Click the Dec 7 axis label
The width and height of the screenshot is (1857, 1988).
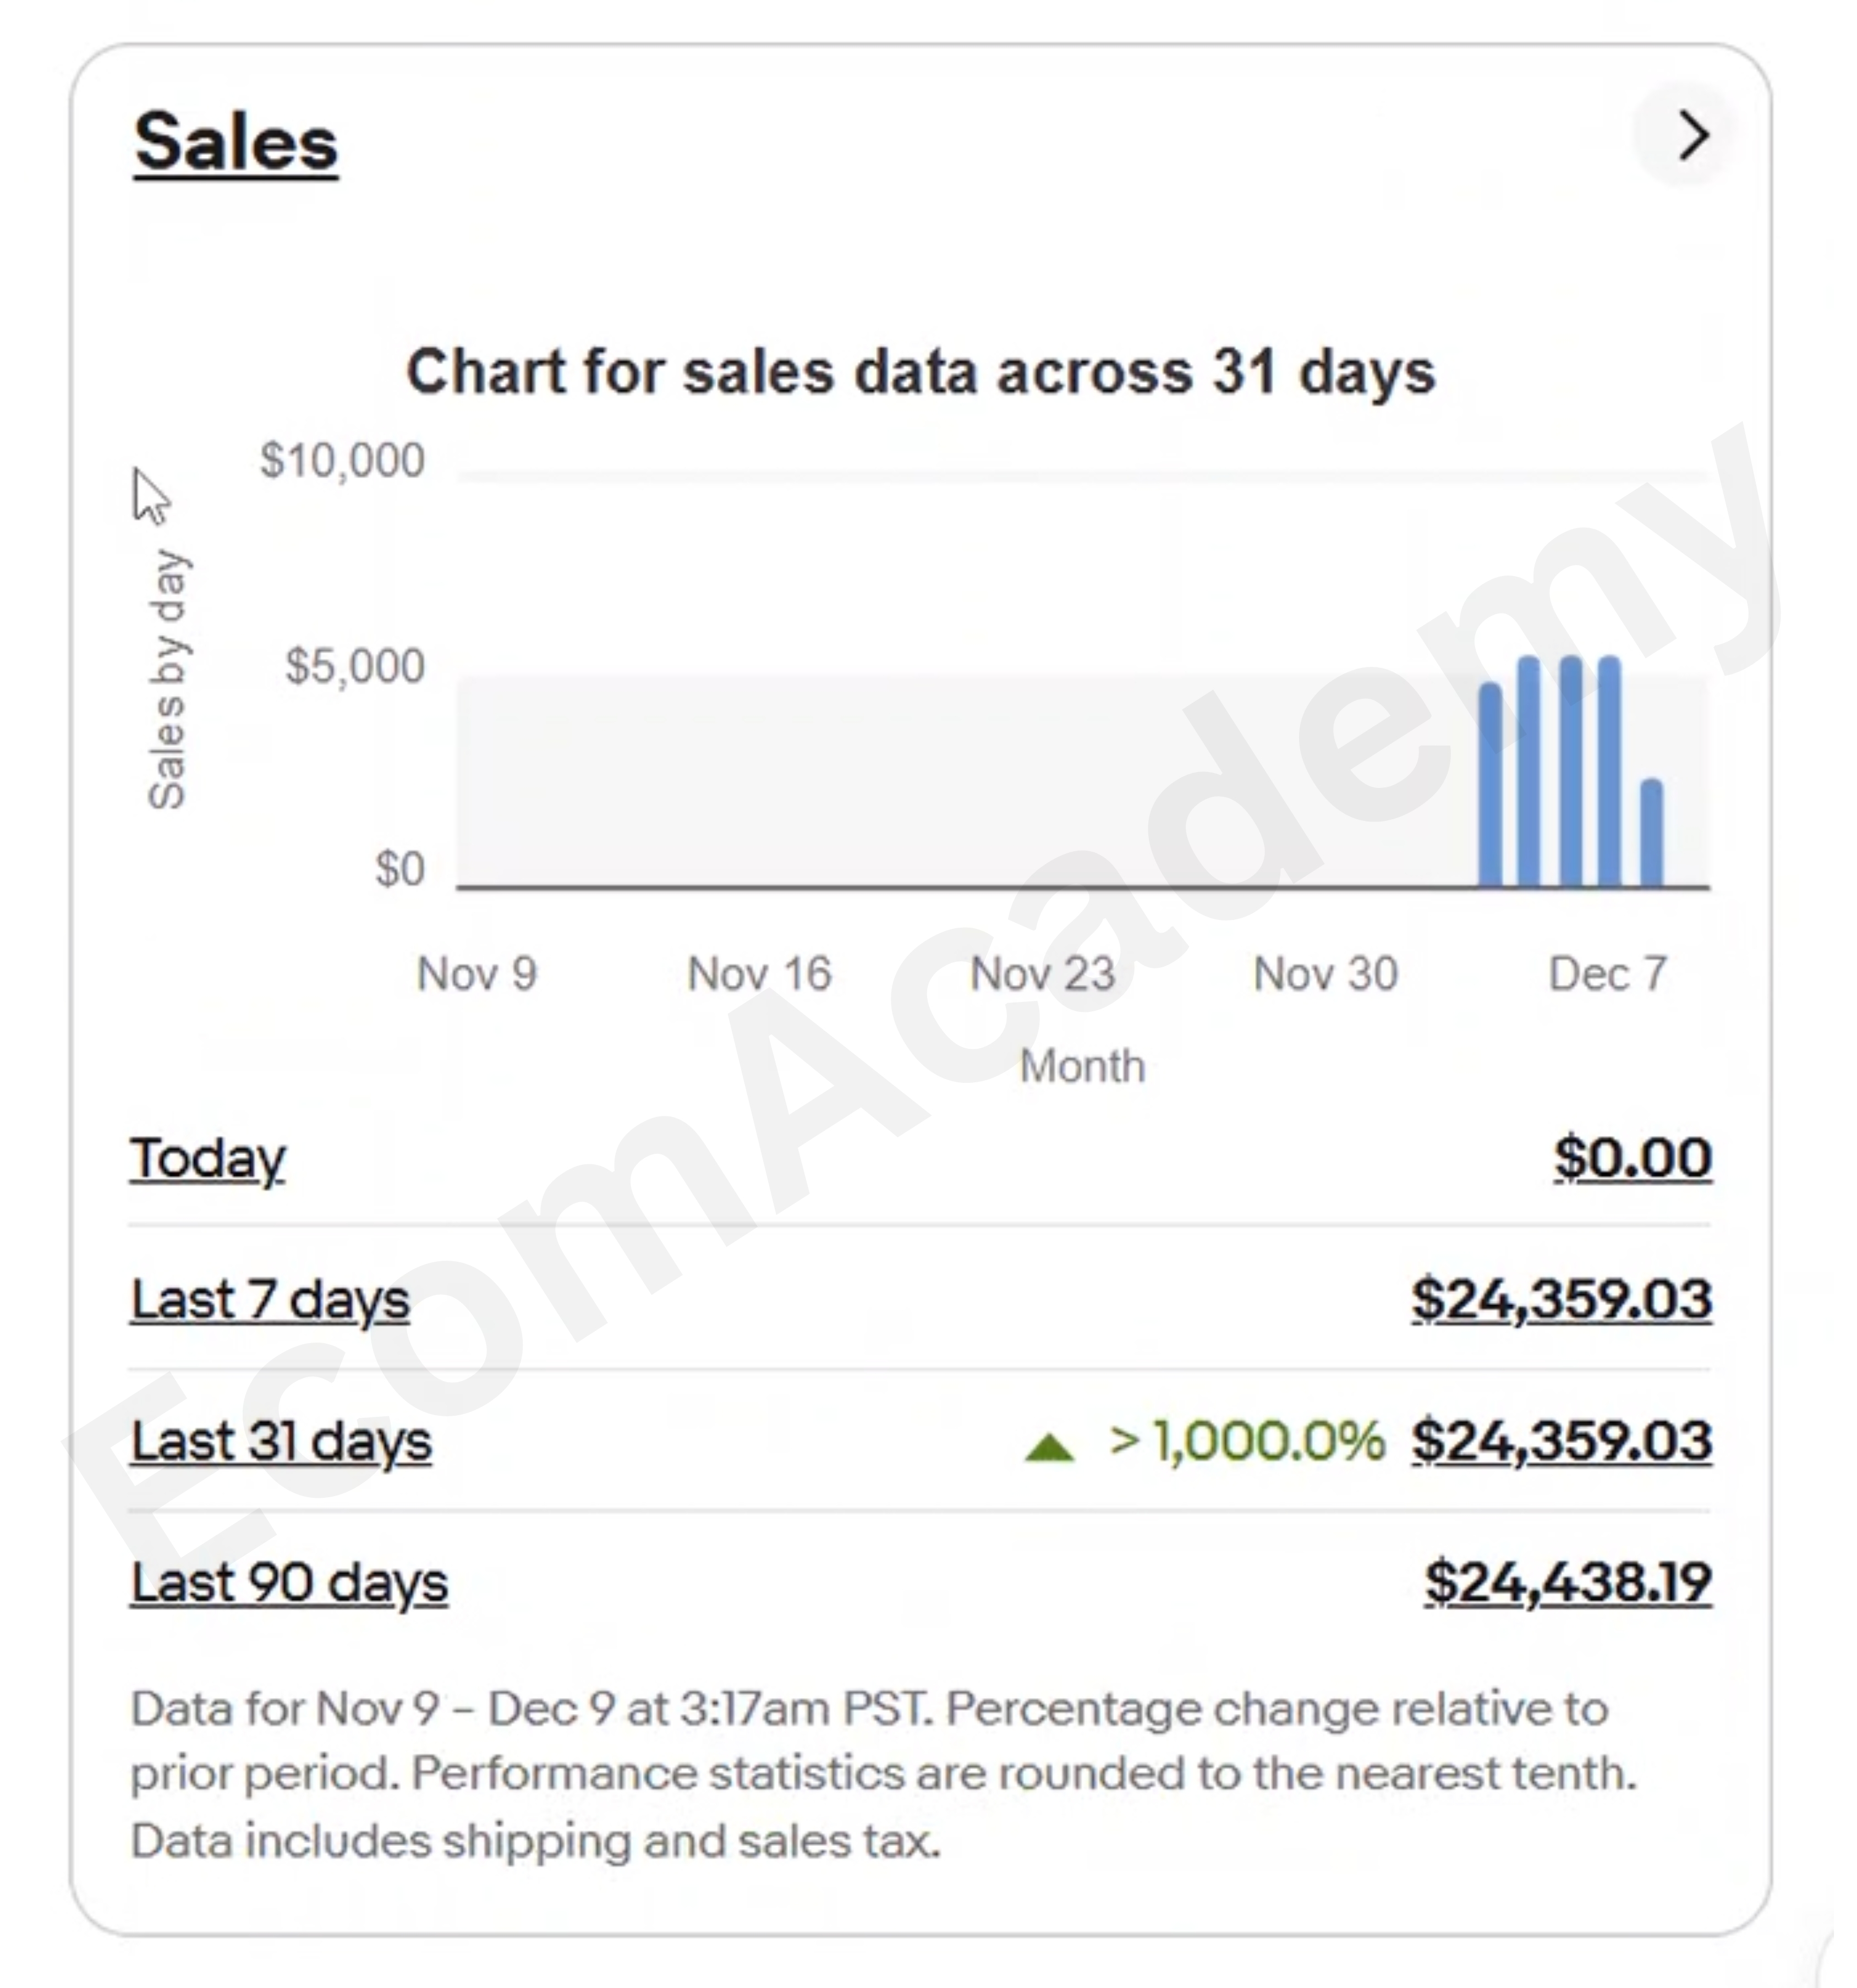(1607, 973)
